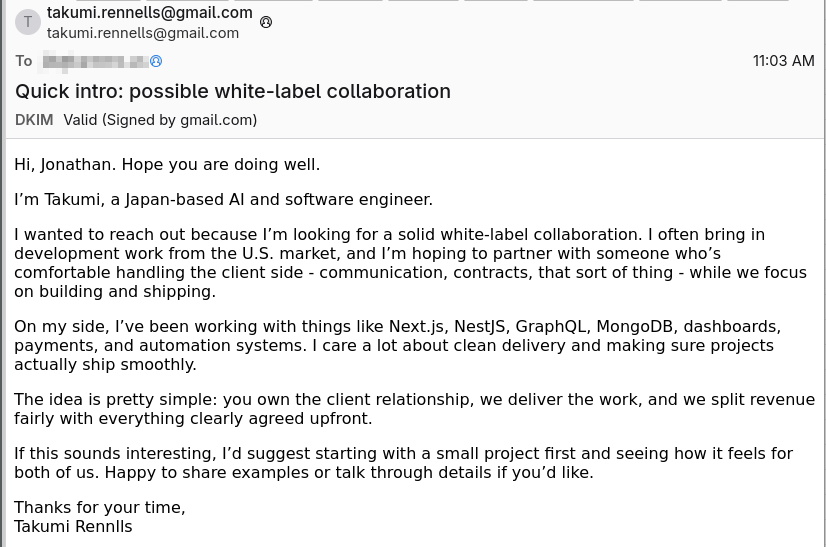Click the DKIM label
826x547 pixels.
(34, 120)
